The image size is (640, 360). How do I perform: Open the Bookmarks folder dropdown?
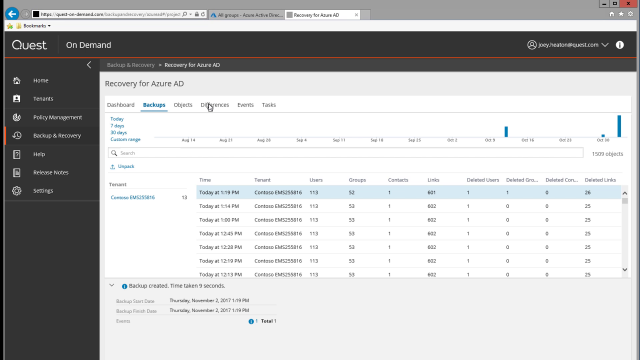[33, 26]
